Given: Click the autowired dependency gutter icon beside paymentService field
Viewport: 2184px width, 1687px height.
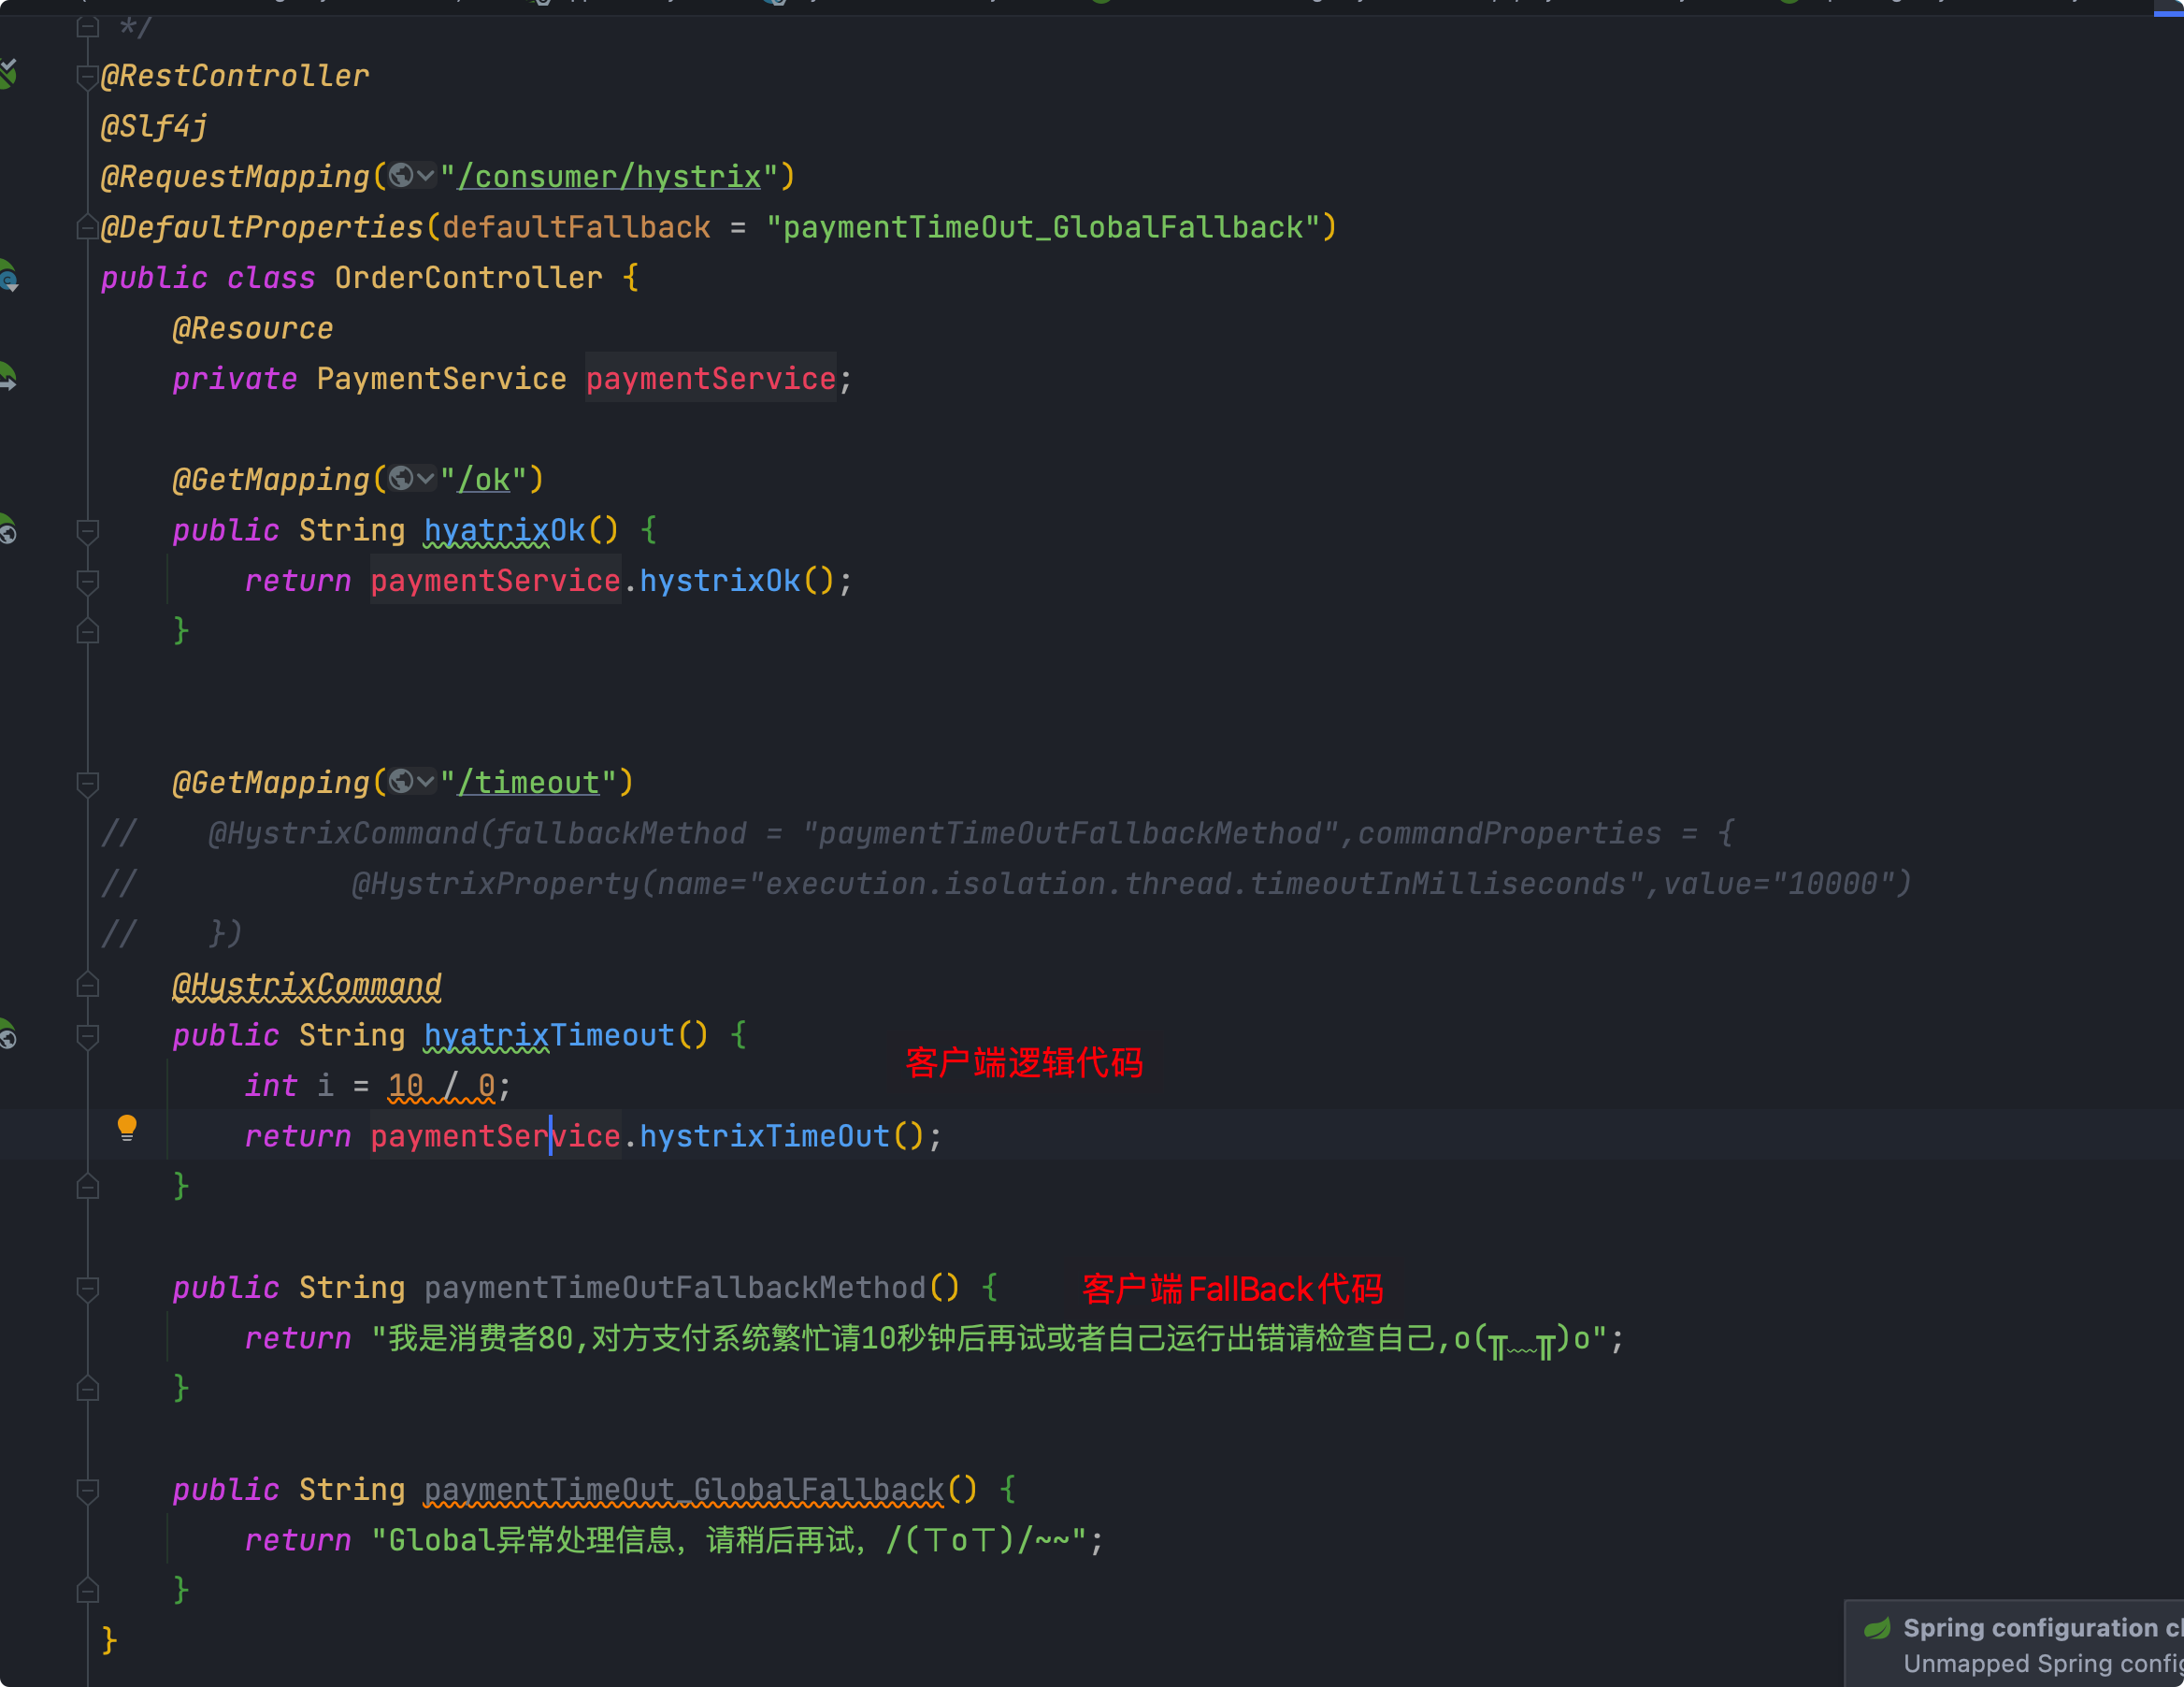Looking at the screenshot, I should (x=7, y=377).
